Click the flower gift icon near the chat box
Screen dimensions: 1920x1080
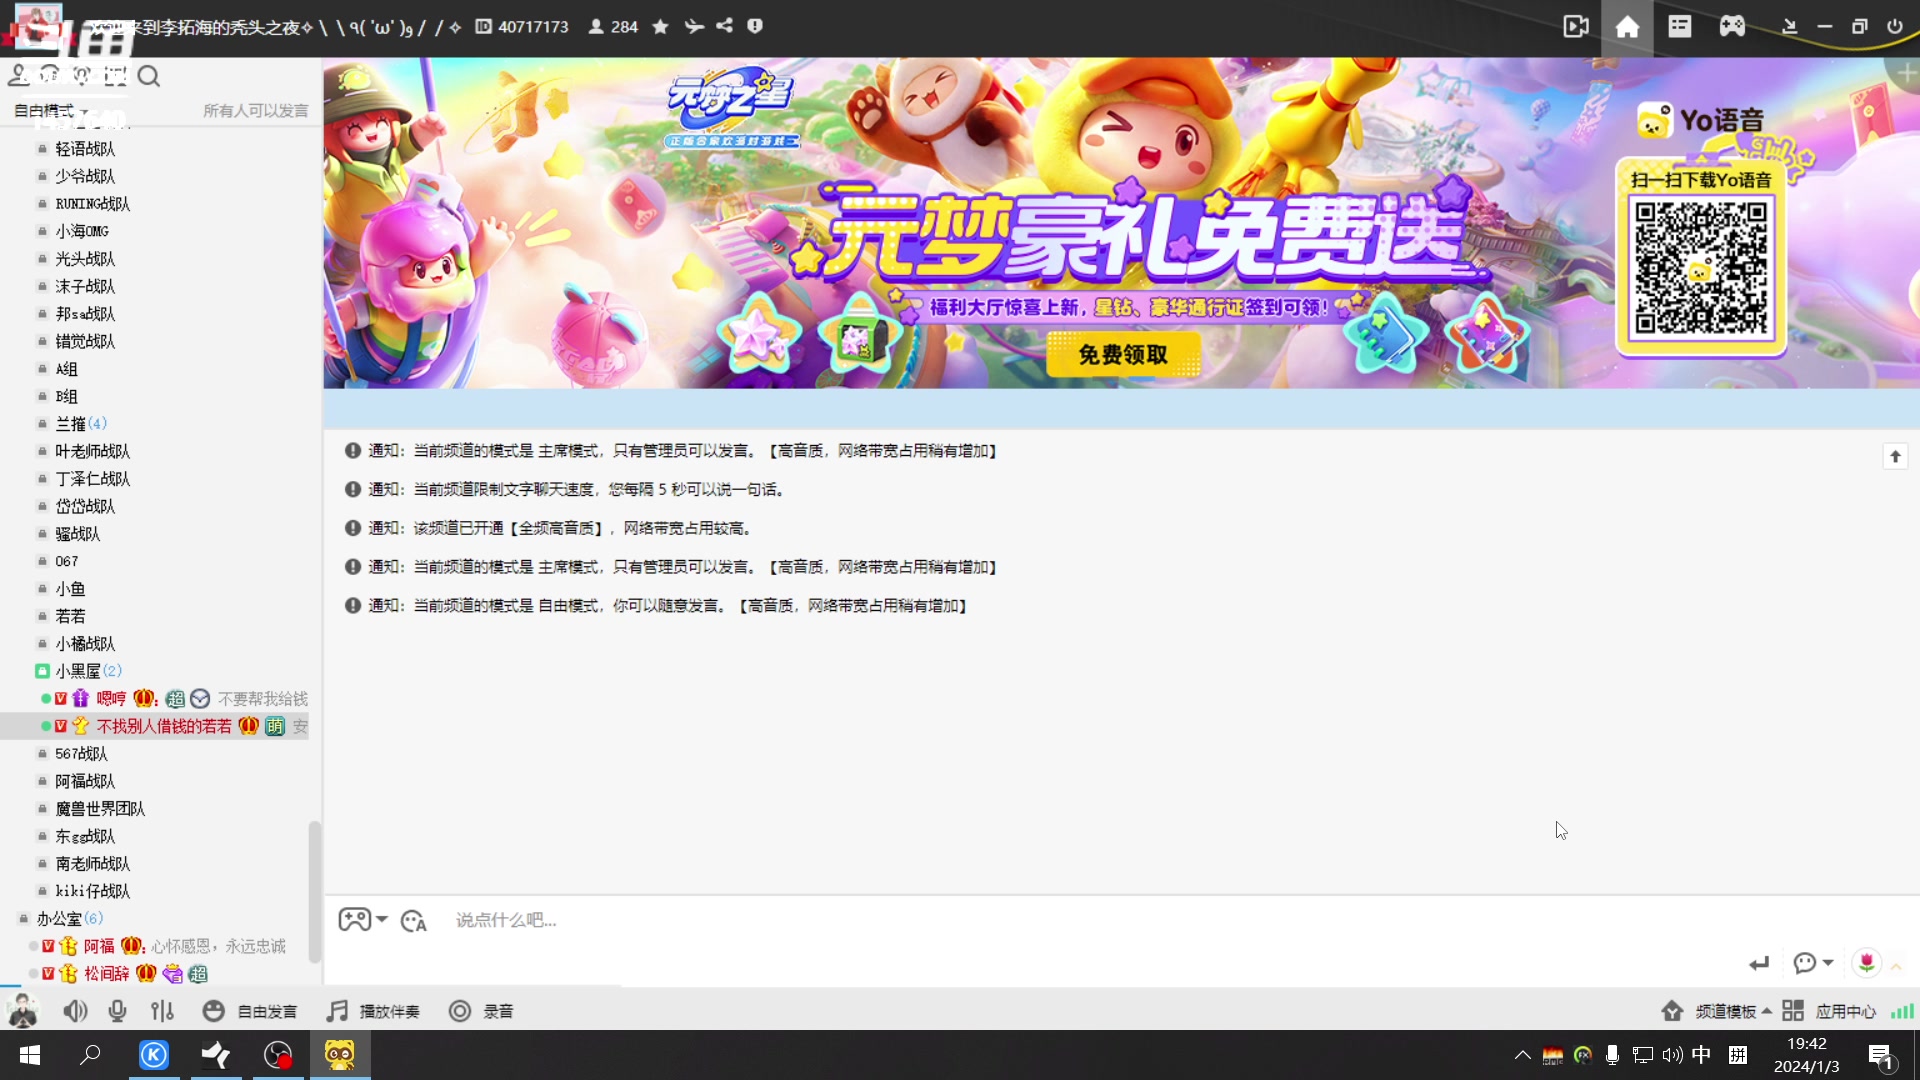pos(1868,963)
